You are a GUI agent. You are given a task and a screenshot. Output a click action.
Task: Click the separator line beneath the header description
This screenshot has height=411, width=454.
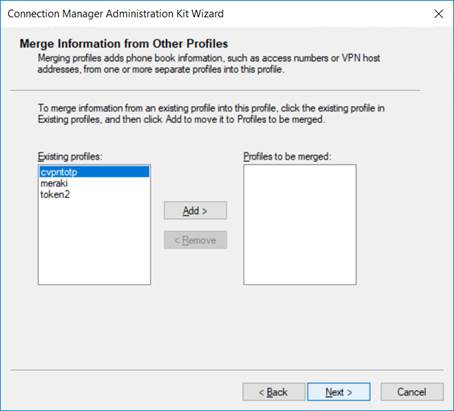[215, 90]
